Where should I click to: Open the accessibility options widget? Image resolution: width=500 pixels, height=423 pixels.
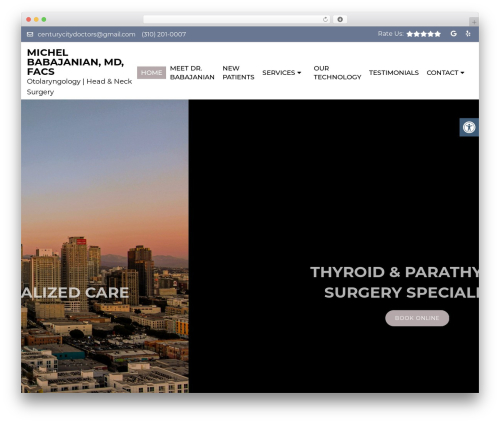coord(469,127)
